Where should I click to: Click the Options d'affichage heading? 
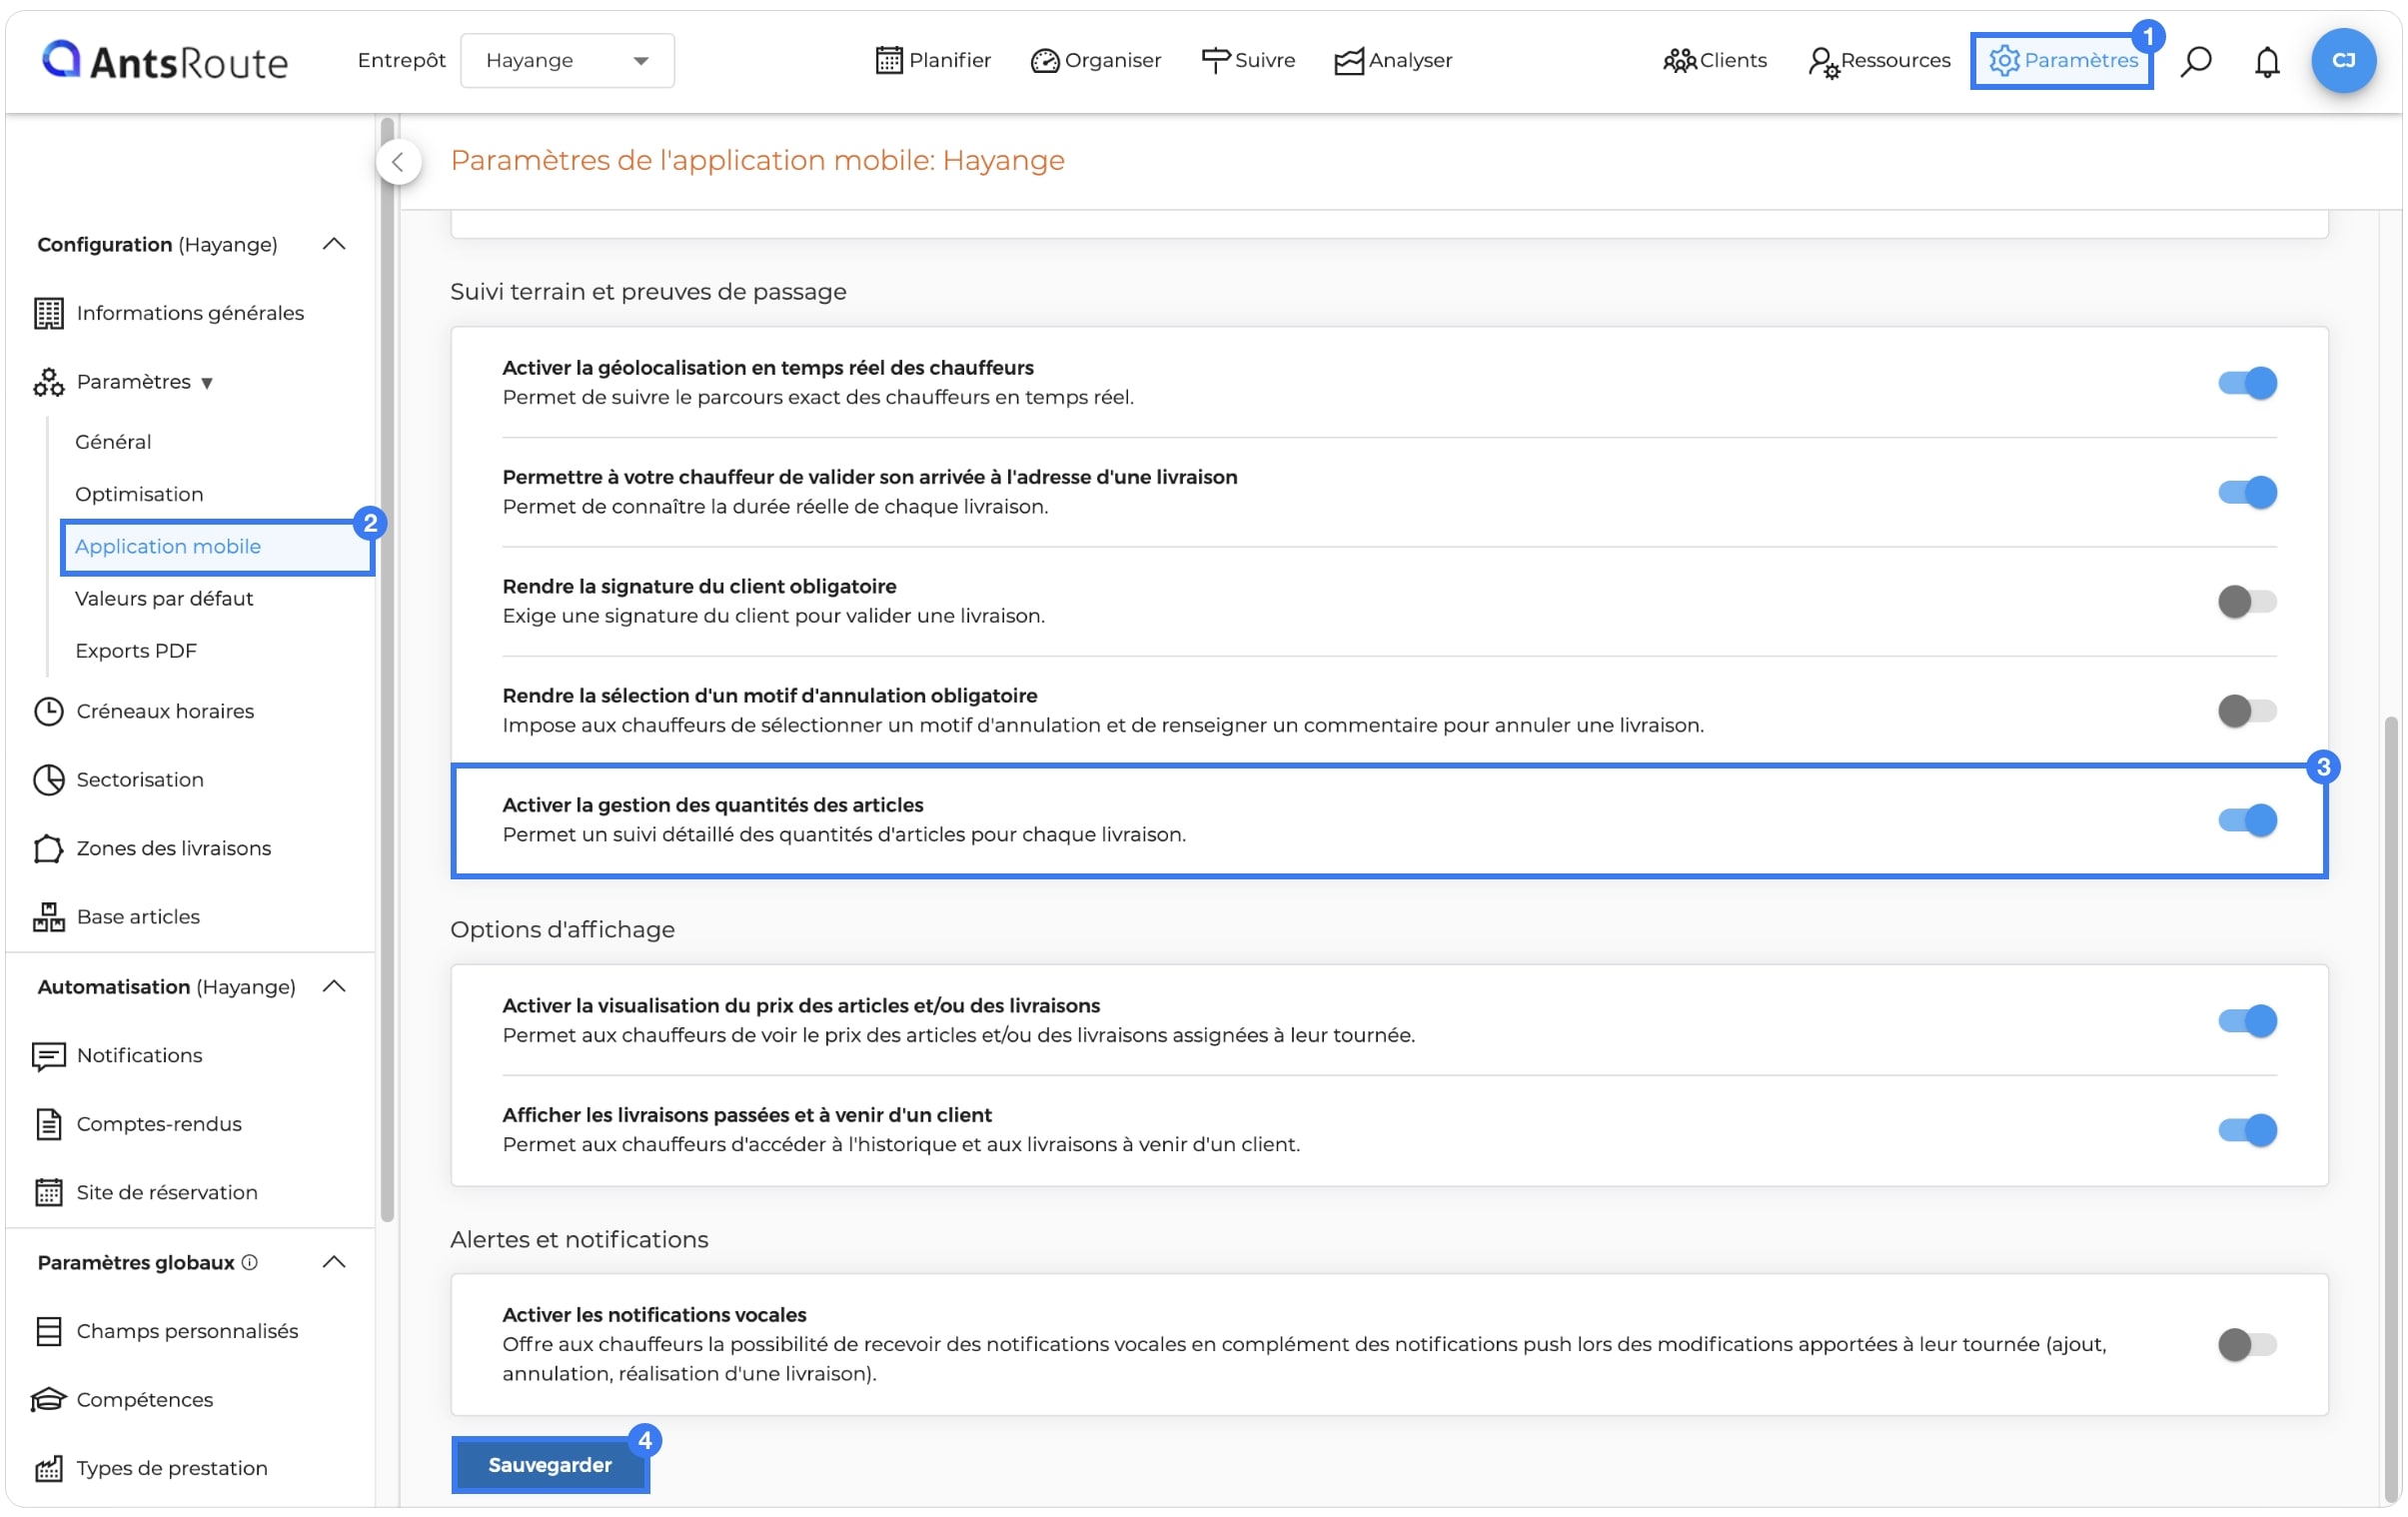tap(562, 930)
